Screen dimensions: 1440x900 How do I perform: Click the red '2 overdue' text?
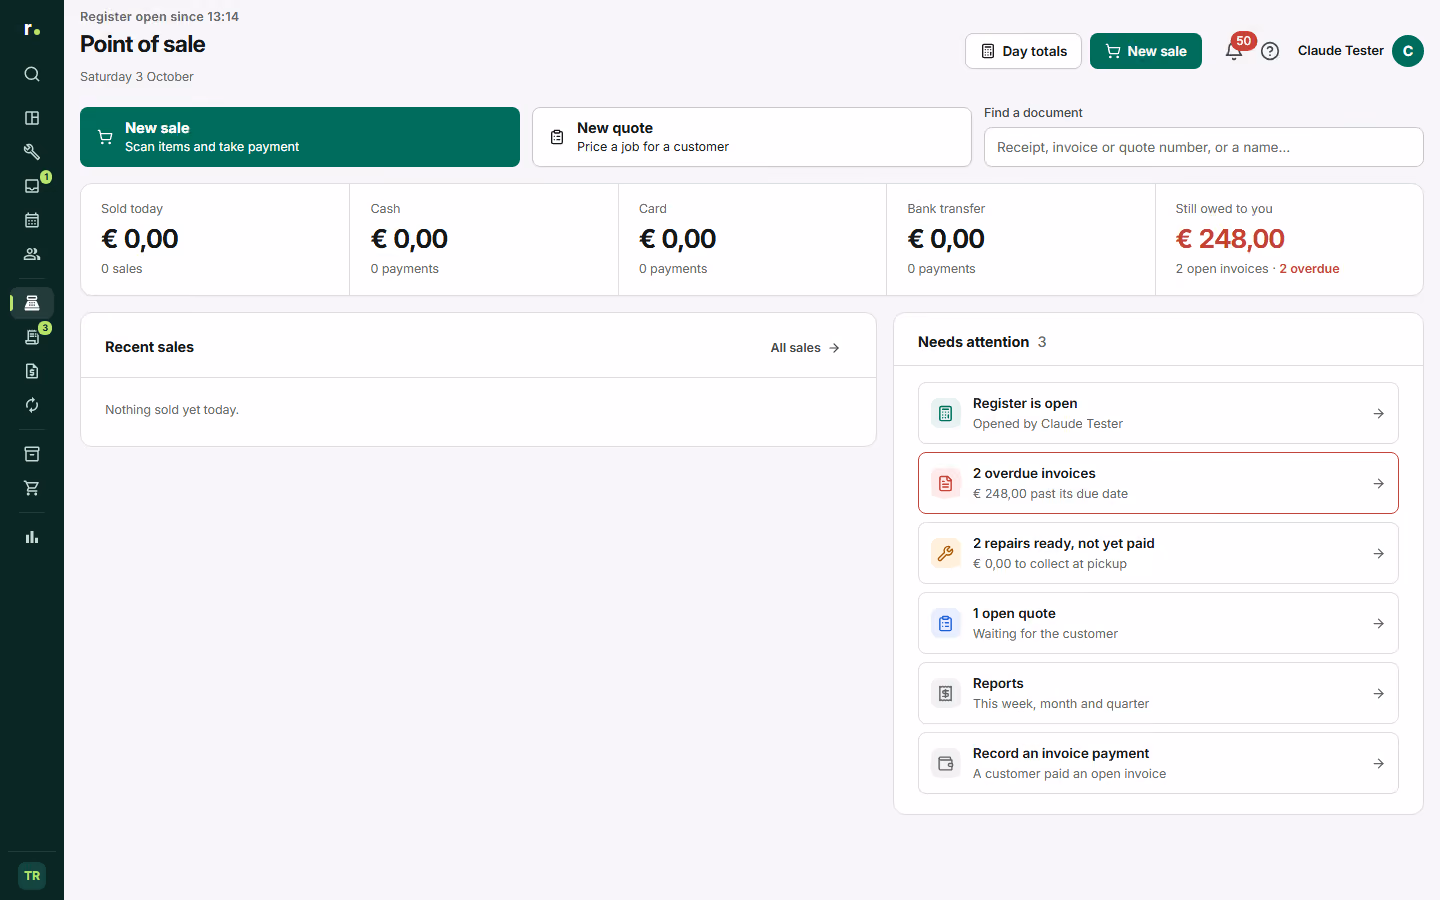click(x=1309, y=269)
